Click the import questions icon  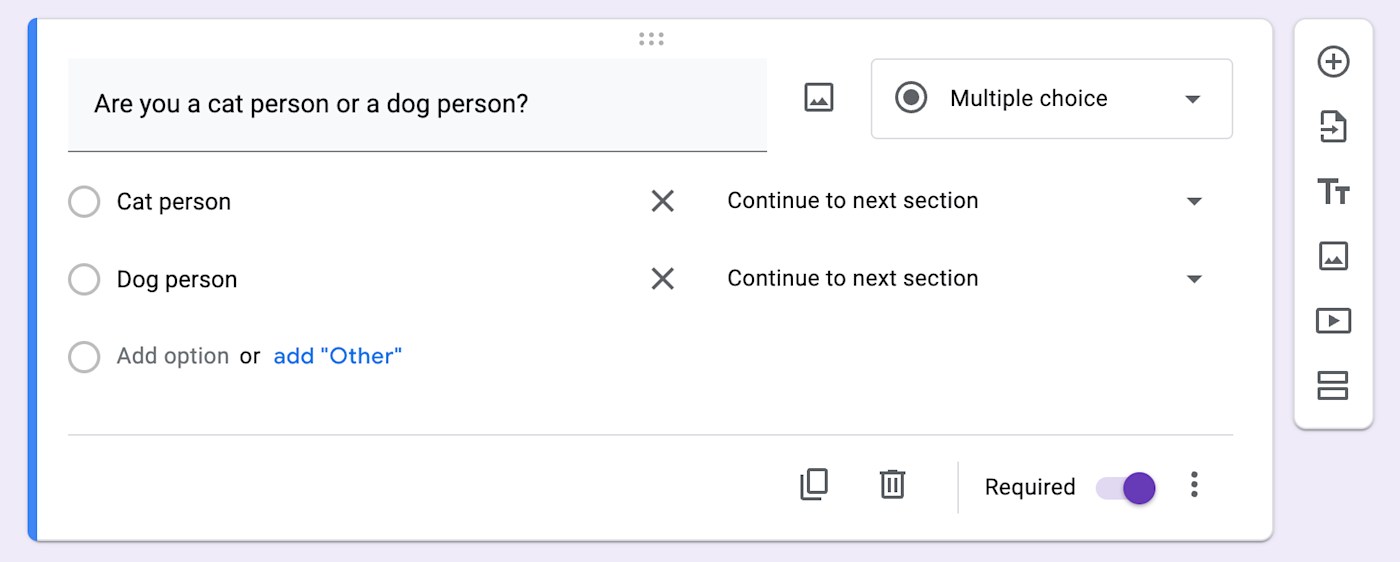(x=1333, y=127)
